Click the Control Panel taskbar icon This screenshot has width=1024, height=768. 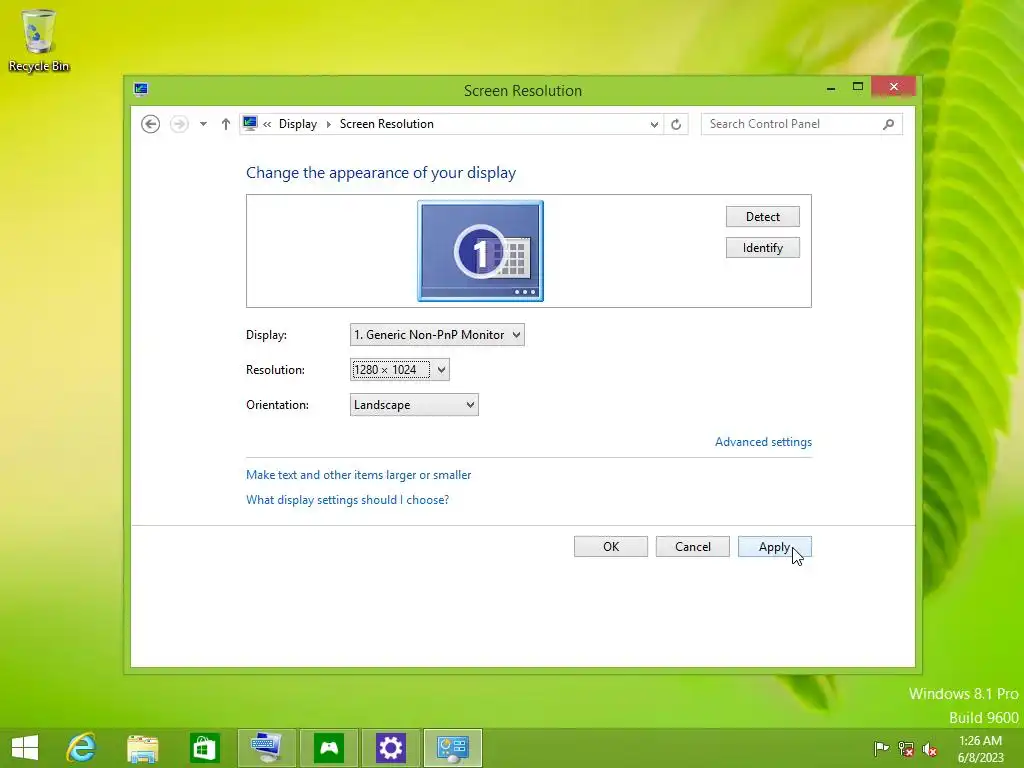(453, 748)
